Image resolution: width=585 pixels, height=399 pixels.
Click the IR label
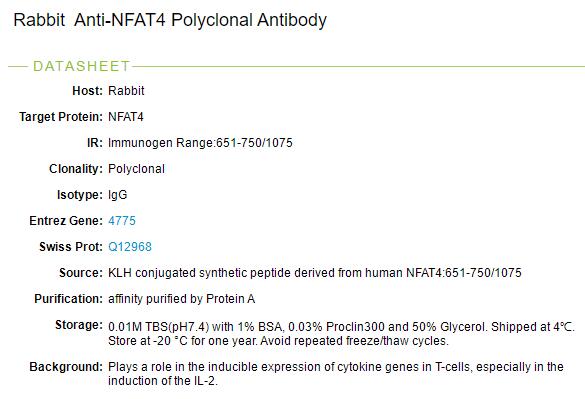coord(95,143)
